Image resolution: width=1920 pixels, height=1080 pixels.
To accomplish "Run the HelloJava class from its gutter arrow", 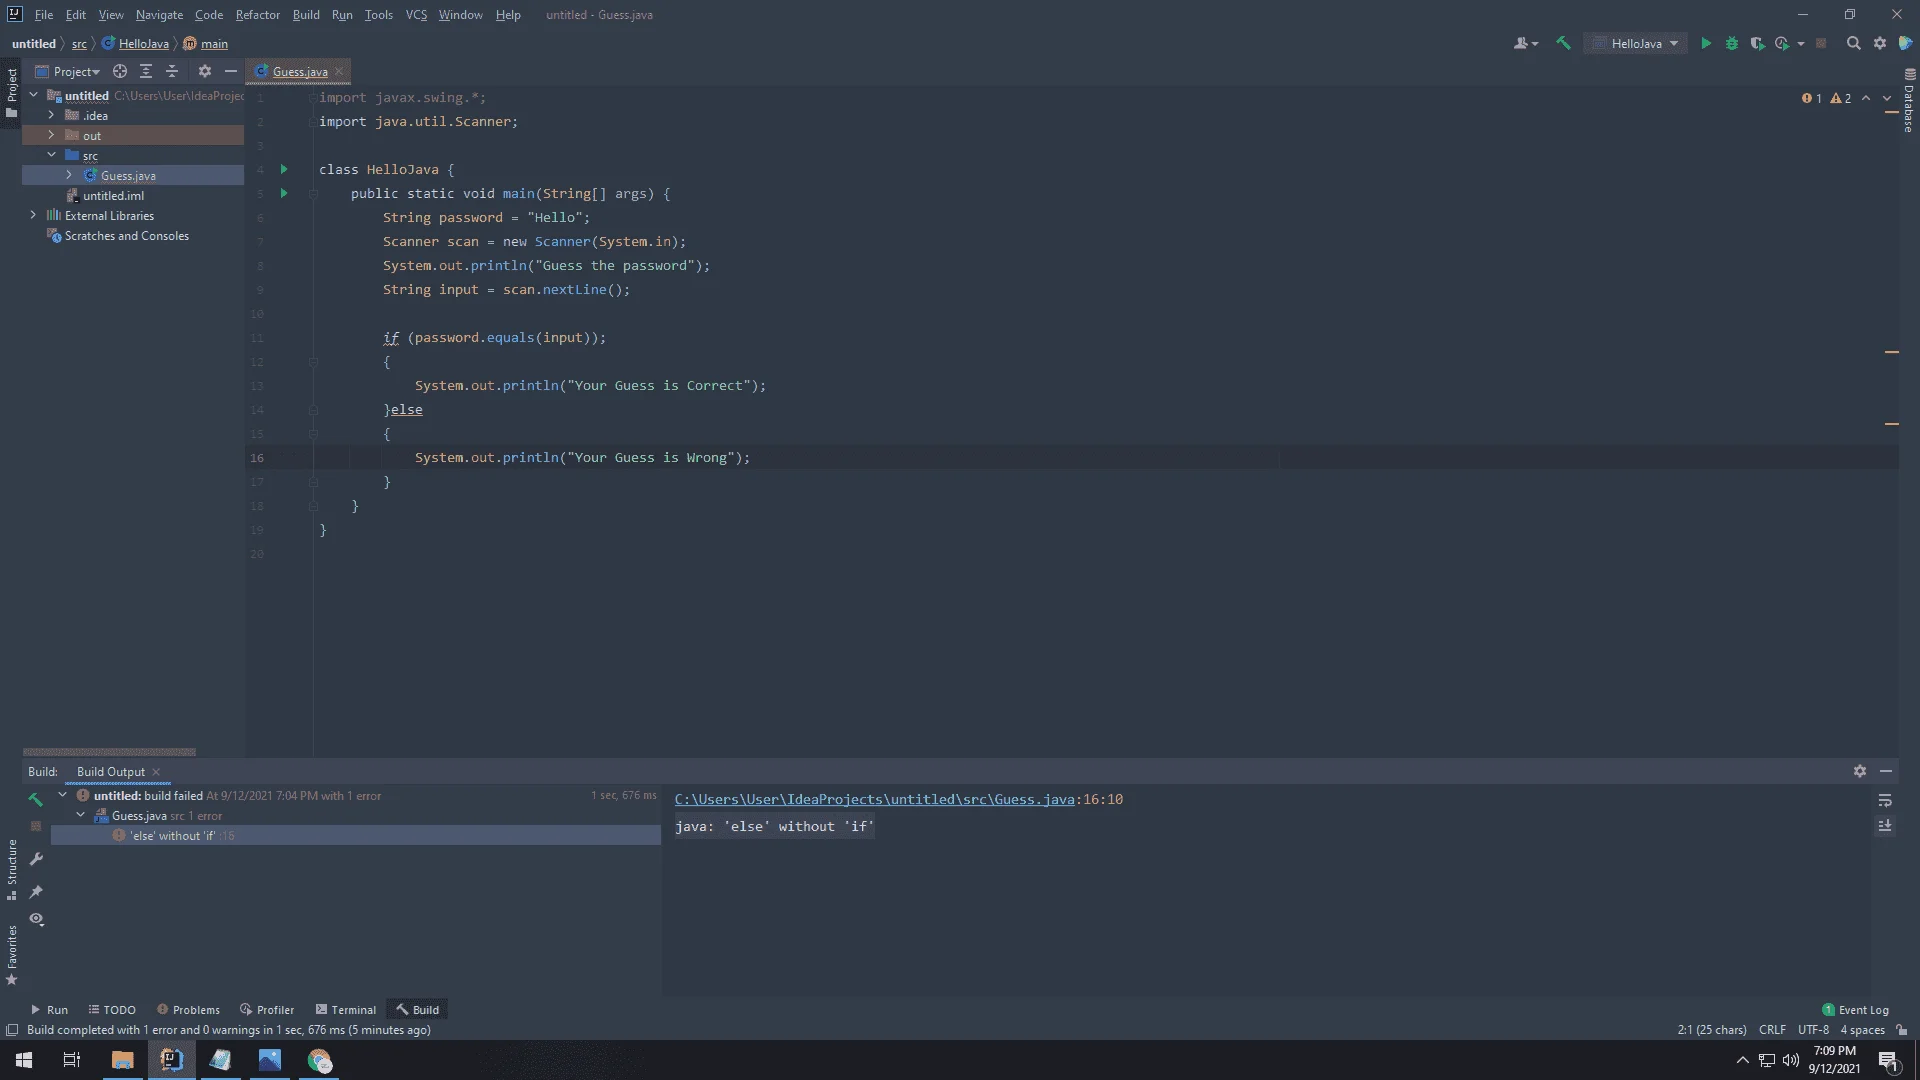I will click(x=284, y=169).
